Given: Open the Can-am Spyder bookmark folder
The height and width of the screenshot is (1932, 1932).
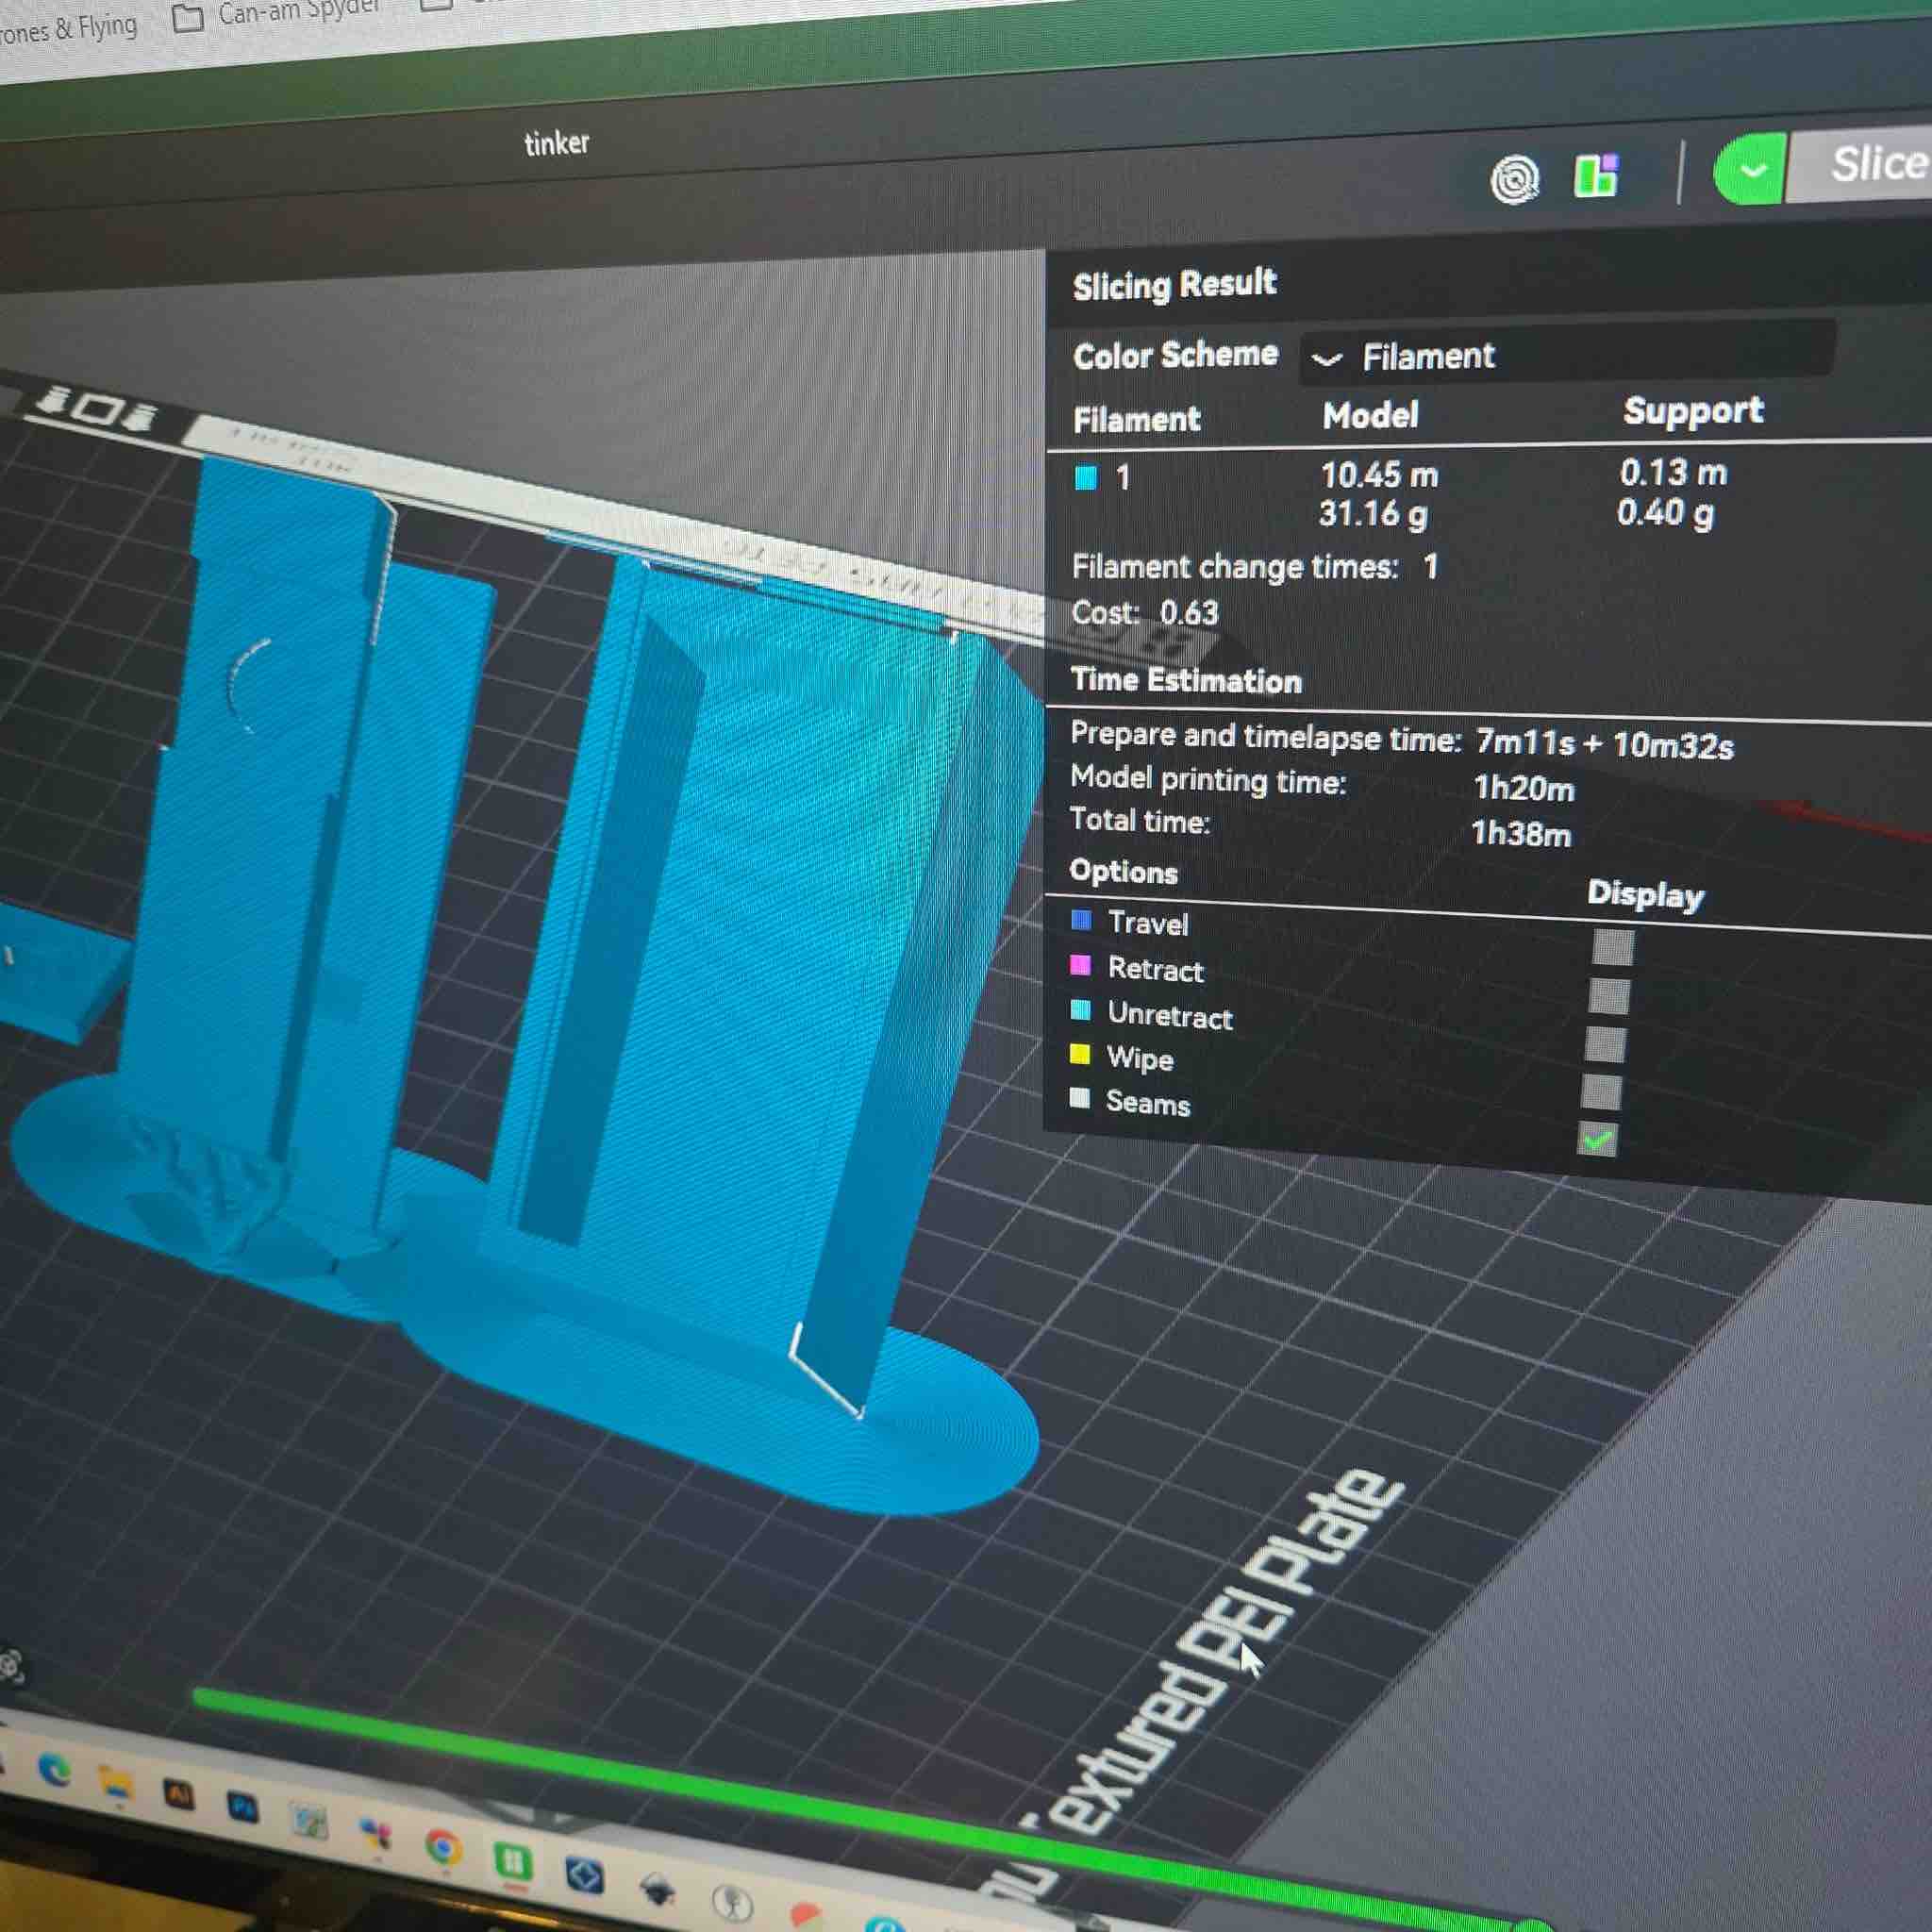Looking at the screenshot, I should [x=280, y=14].
